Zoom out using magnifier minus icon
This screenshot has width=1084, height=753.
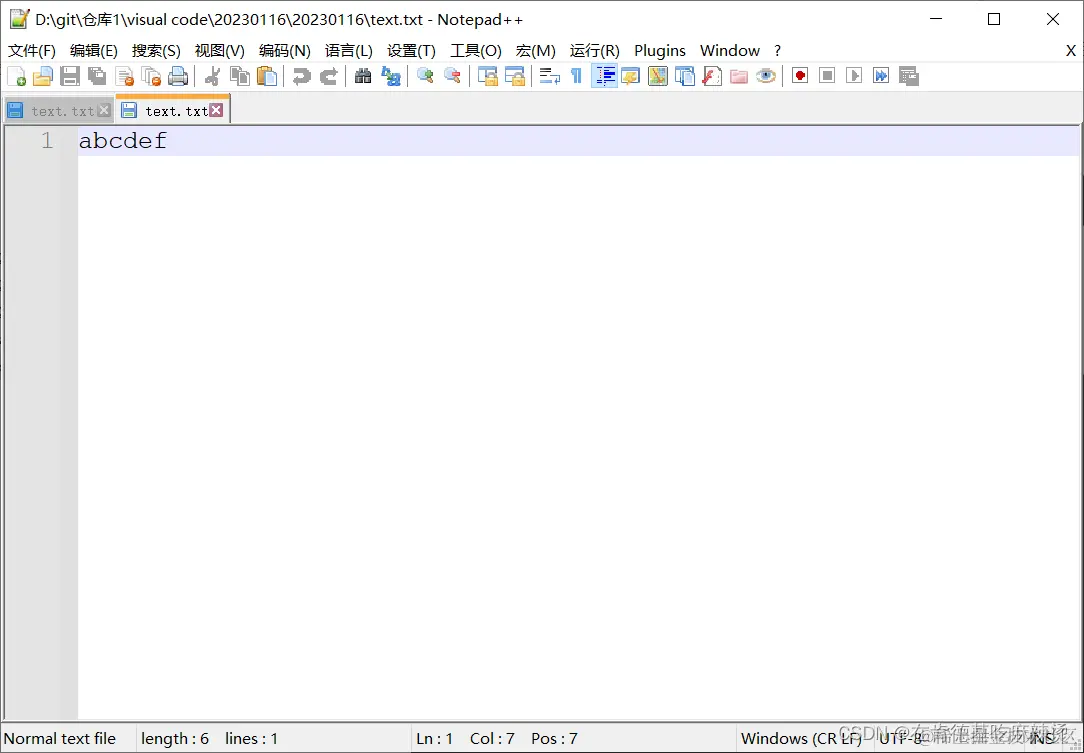(x=452, y=76)
